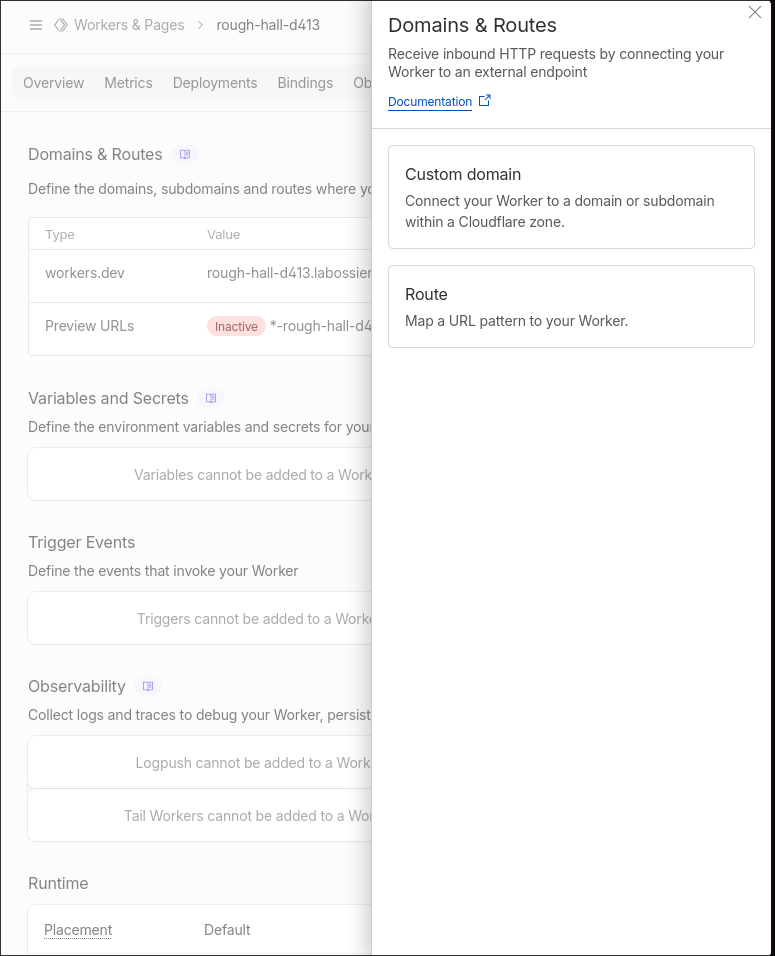Screen dimensions: 775x956
Task: Click the underlined Placement label
Action: (78, 930)
